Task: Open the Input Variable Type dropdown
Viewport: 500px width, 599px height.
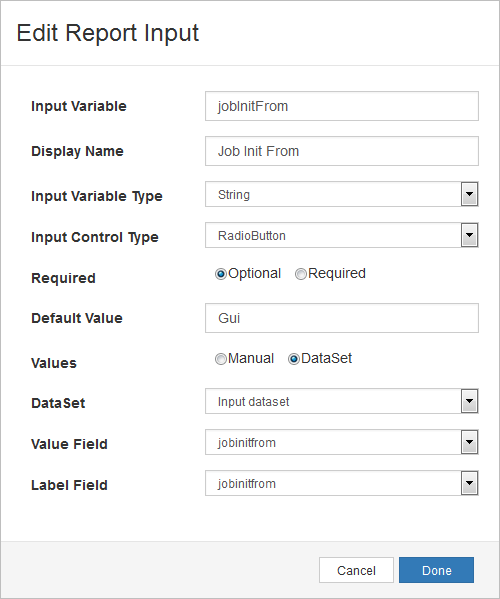Action: coord(341,194)
